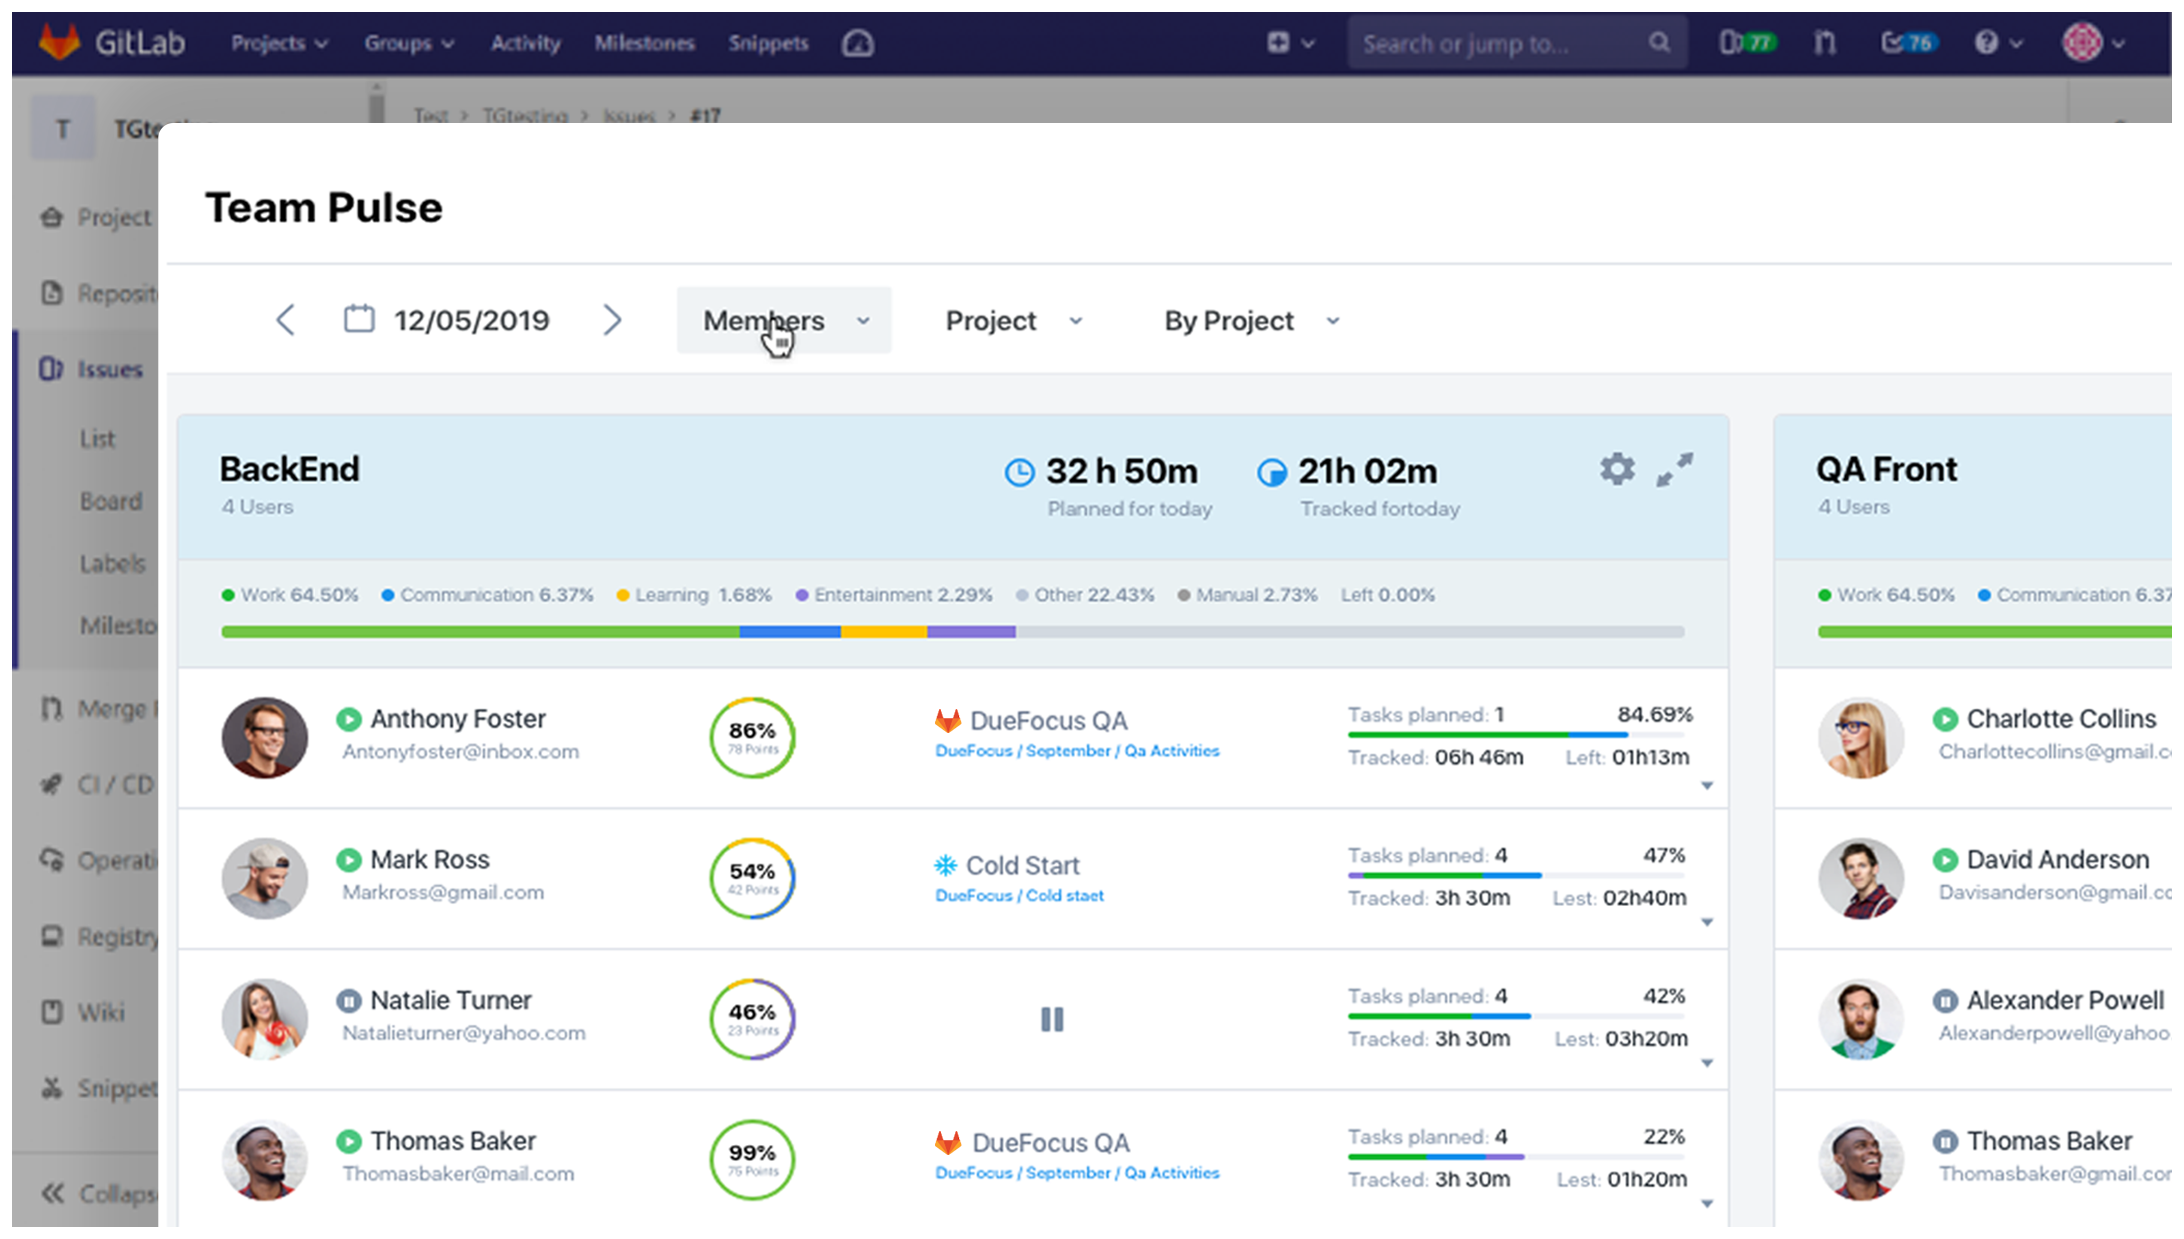
Task: Open the Members dropdown
Action: pos(784,321)
